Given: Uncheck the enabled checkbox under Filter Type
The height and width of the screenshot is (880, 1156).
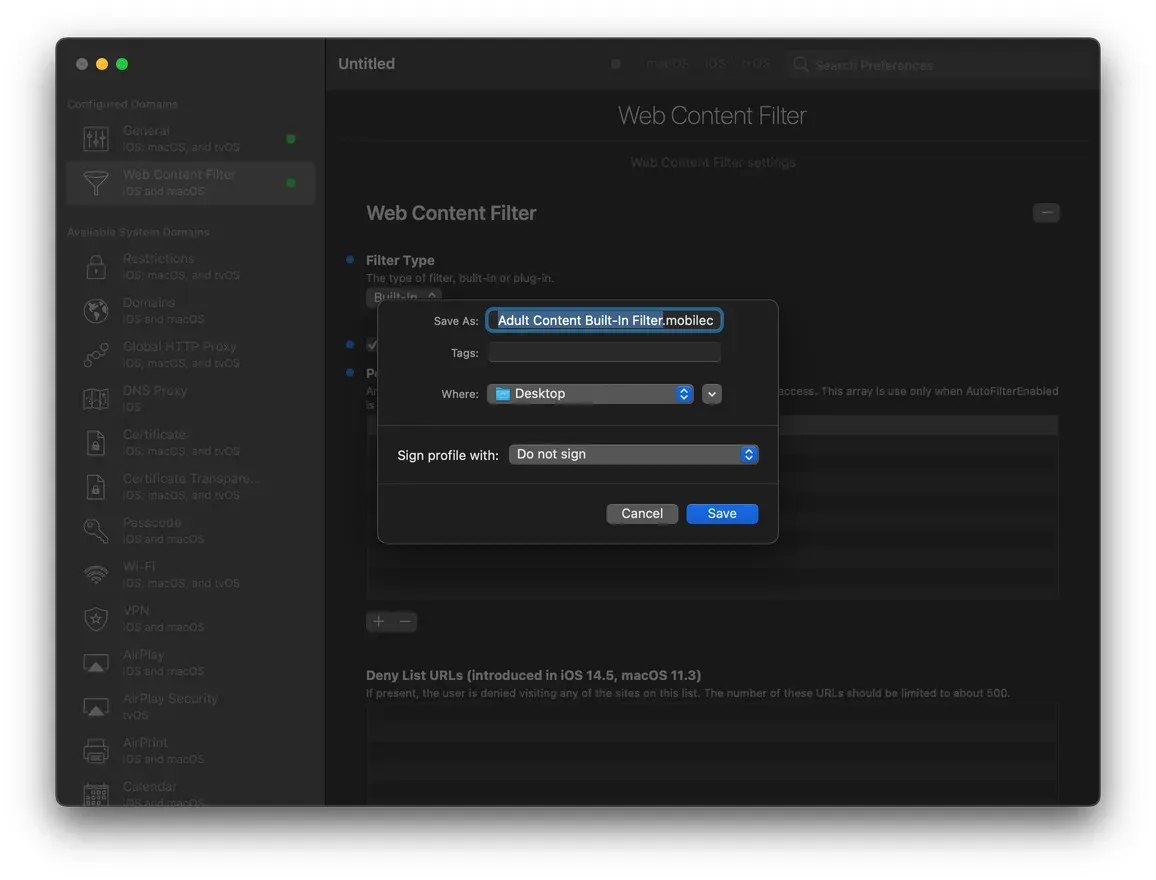Looking at the screenshot, I should click(371, 344).
